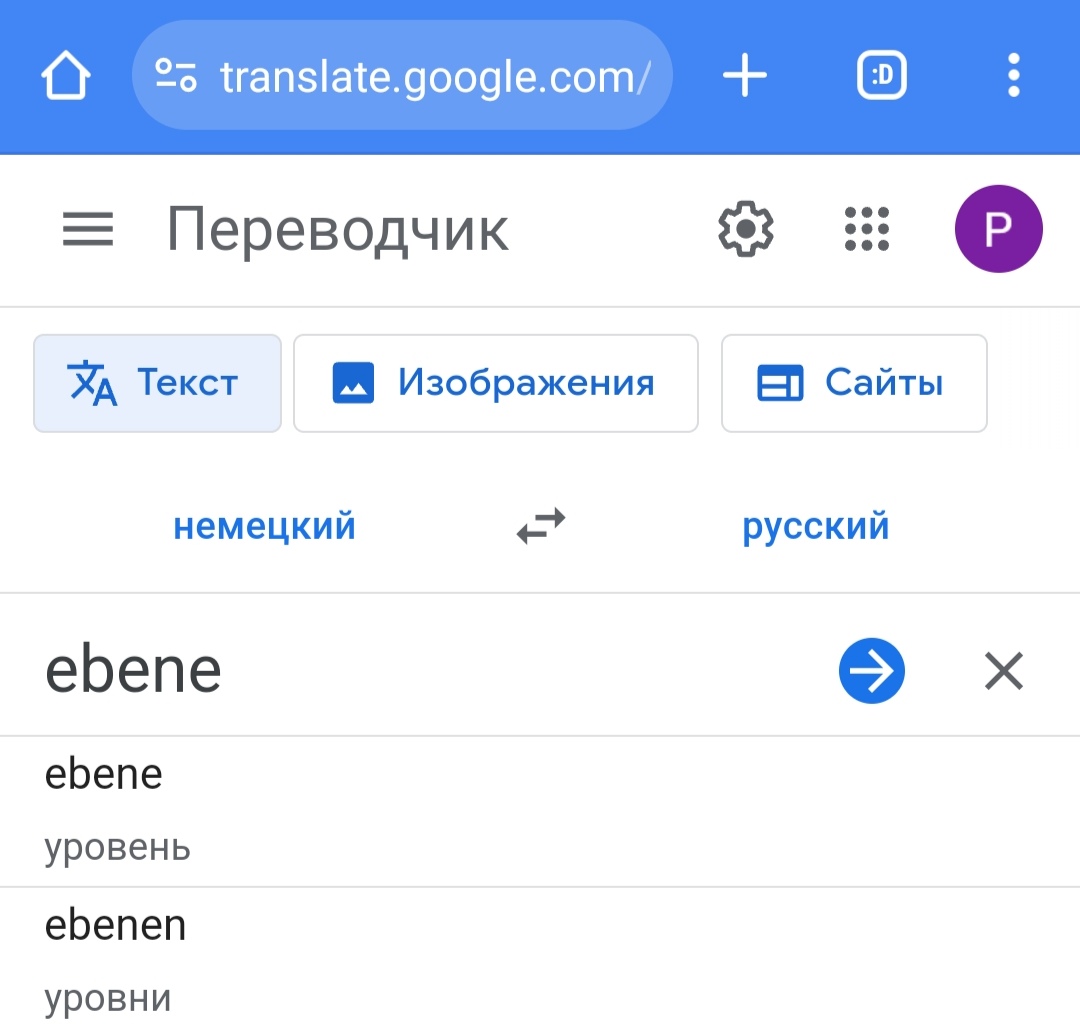Open the немецкий source language selector
Image resolution: width=1080 pixels, height=1028 pixels.
pyautogui.click(x=264, y=525)
